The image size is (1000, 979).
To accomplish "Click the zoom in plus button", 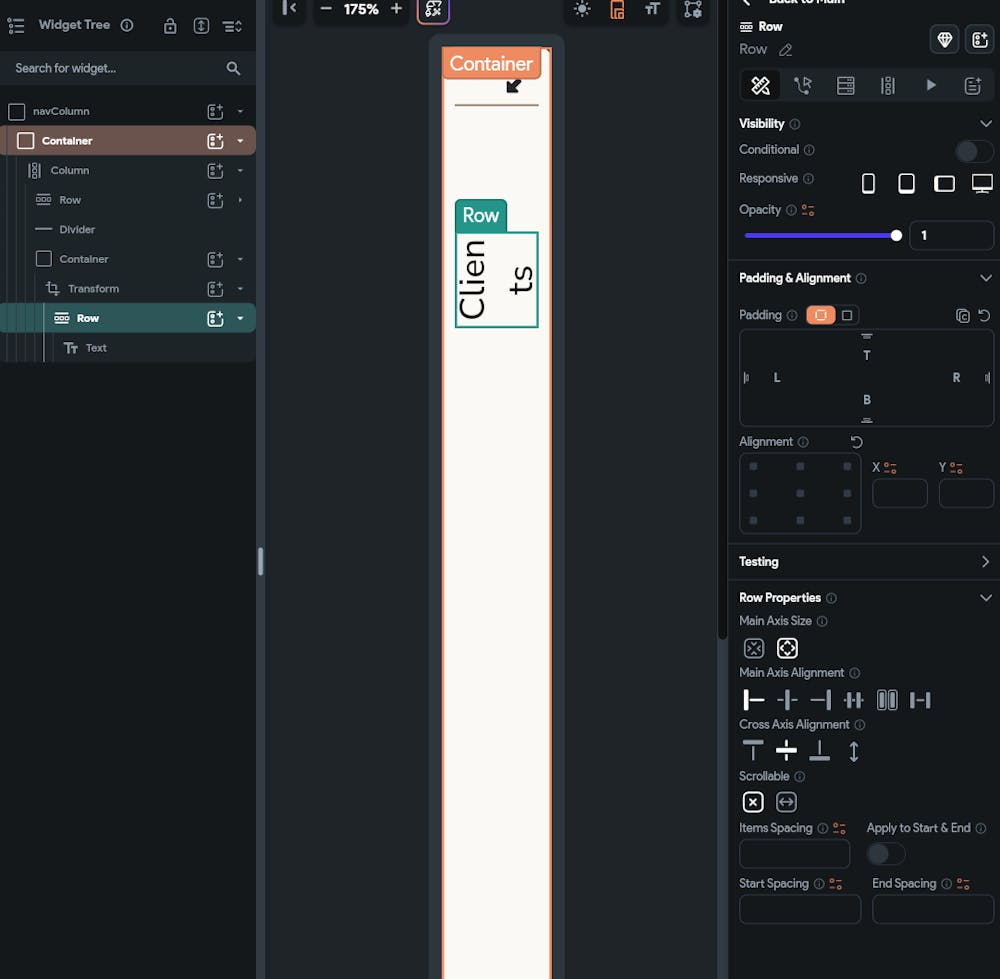I will (x=396, y=9).
